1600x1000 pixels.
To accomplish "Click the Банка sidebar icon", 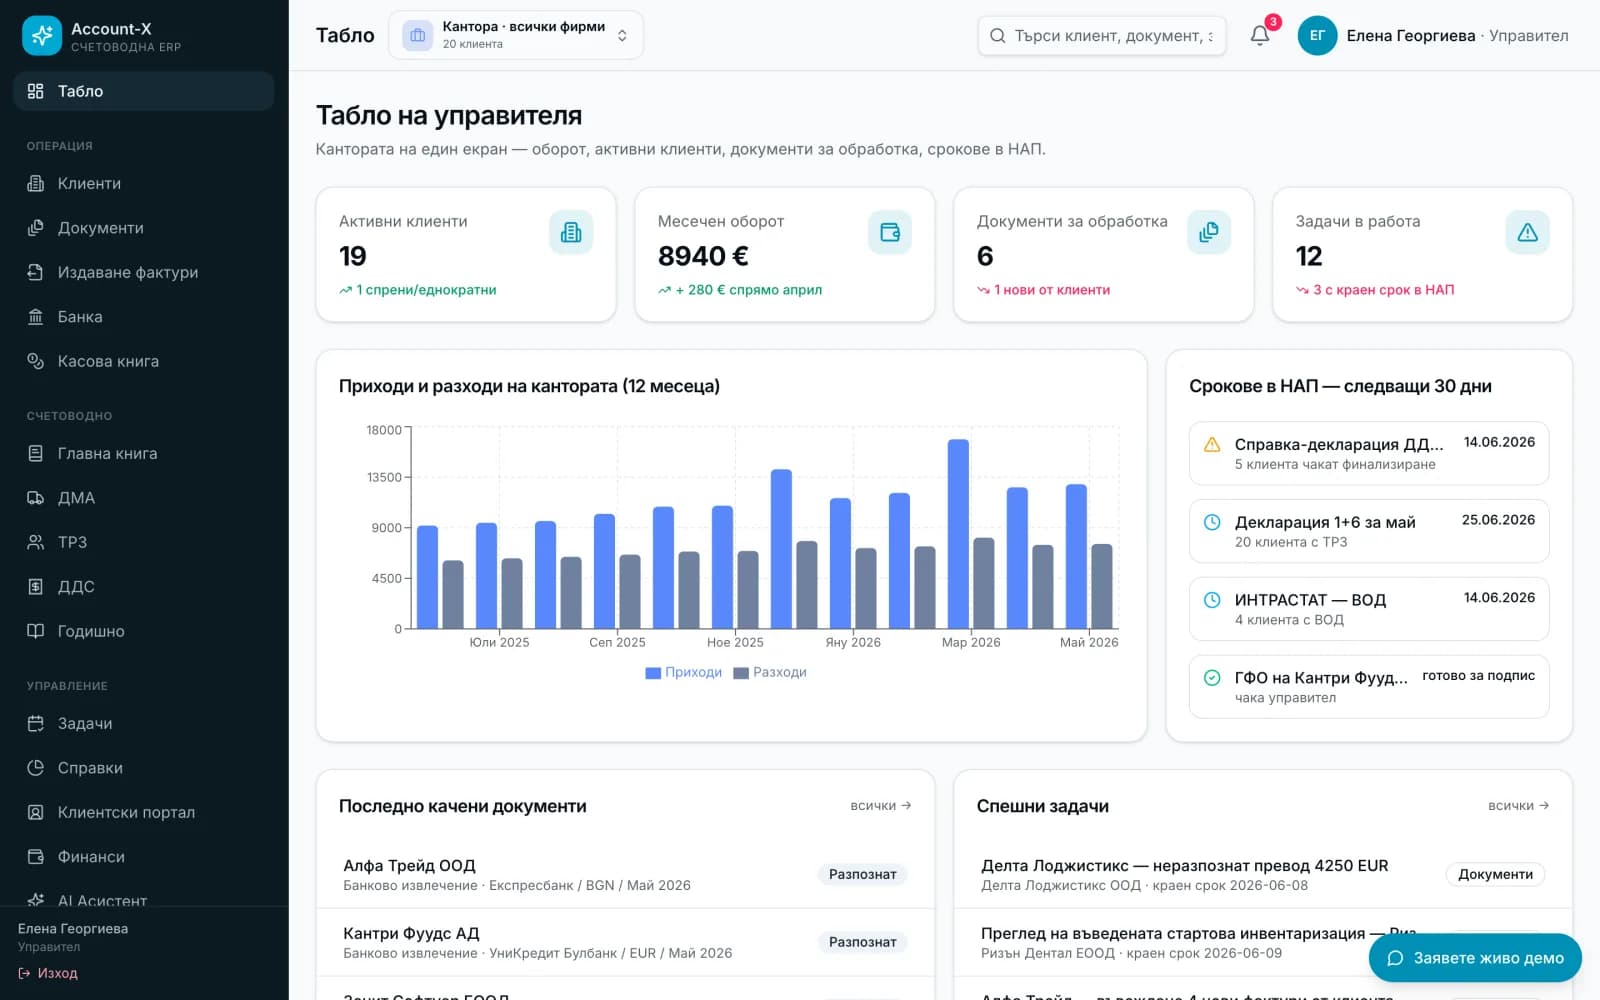I will [x=36, y=317].
